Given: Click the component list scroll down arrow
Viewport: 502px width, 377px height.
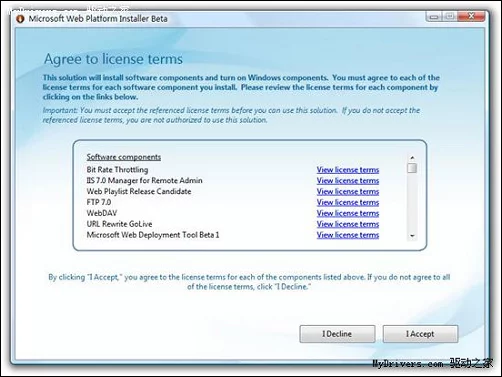Looking at the screenshot, I should (x=412, y=236).
